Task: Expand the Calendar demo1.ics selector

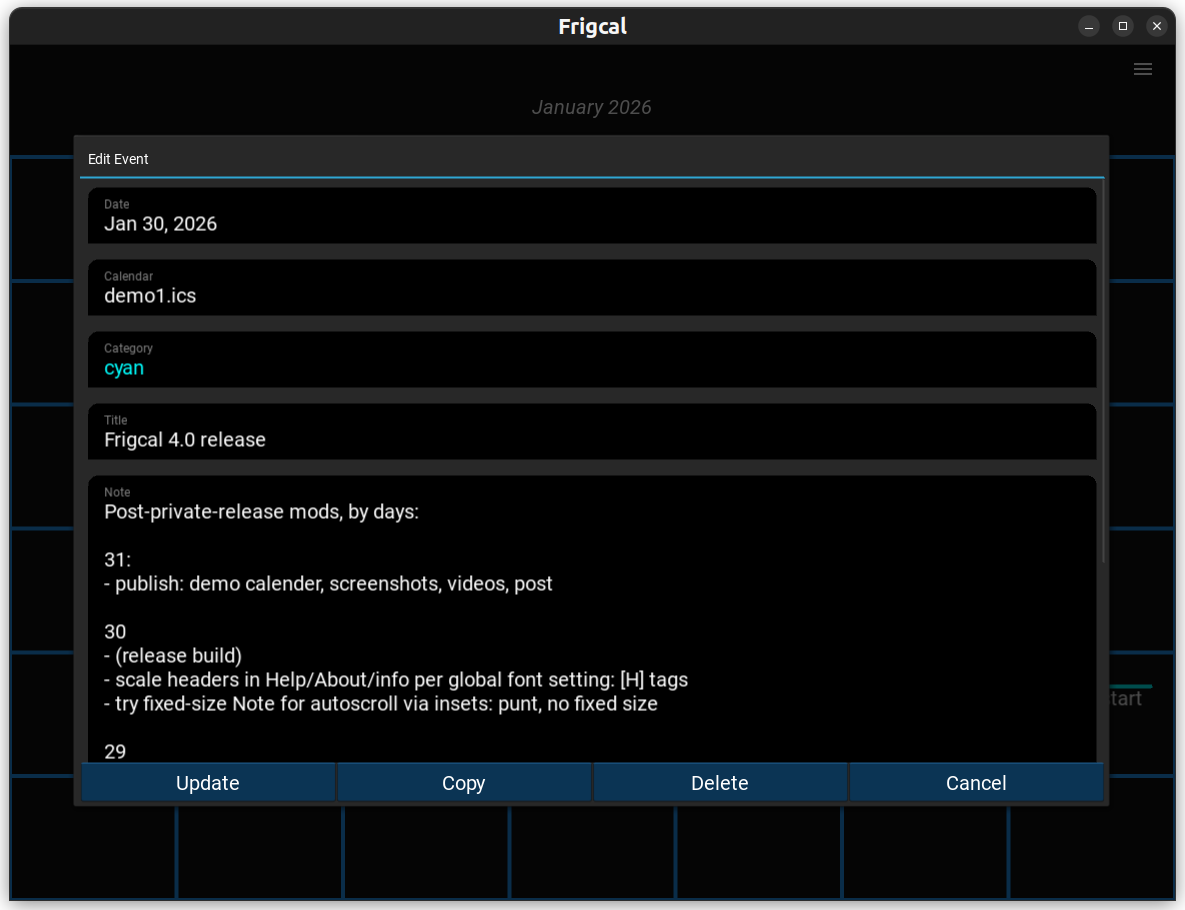Action: pos(592,288)
